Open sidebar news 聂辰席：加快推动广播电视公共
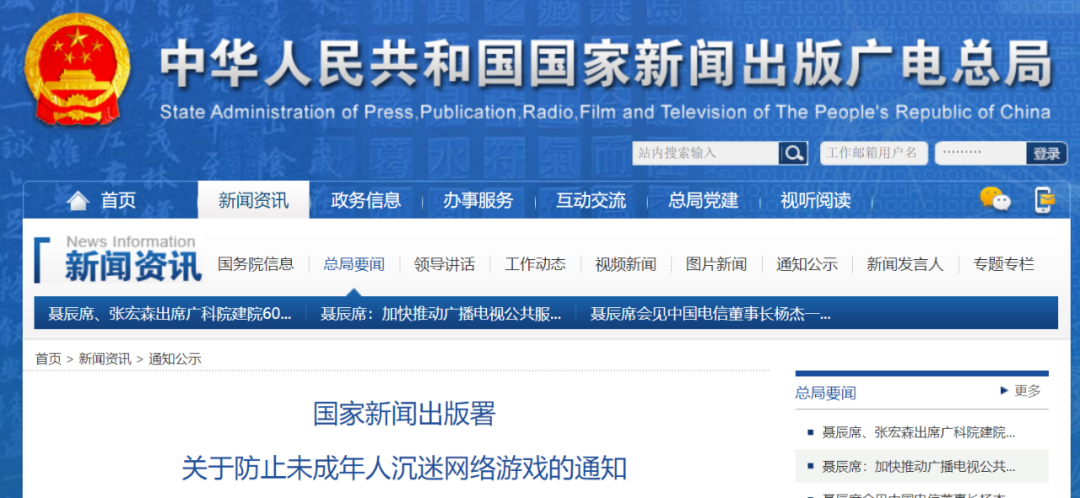The image size is (1080, 498). (x=918, y=466)
